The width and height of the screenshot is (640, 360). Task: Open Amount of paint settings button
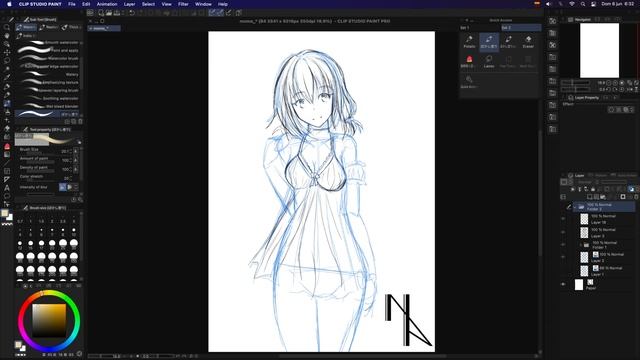pos(76,160)
